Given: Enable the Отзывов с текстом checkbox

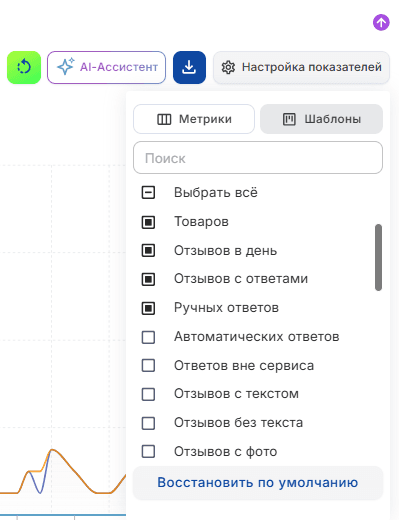Looking at the screenshot, I should (x=148, y=394).
